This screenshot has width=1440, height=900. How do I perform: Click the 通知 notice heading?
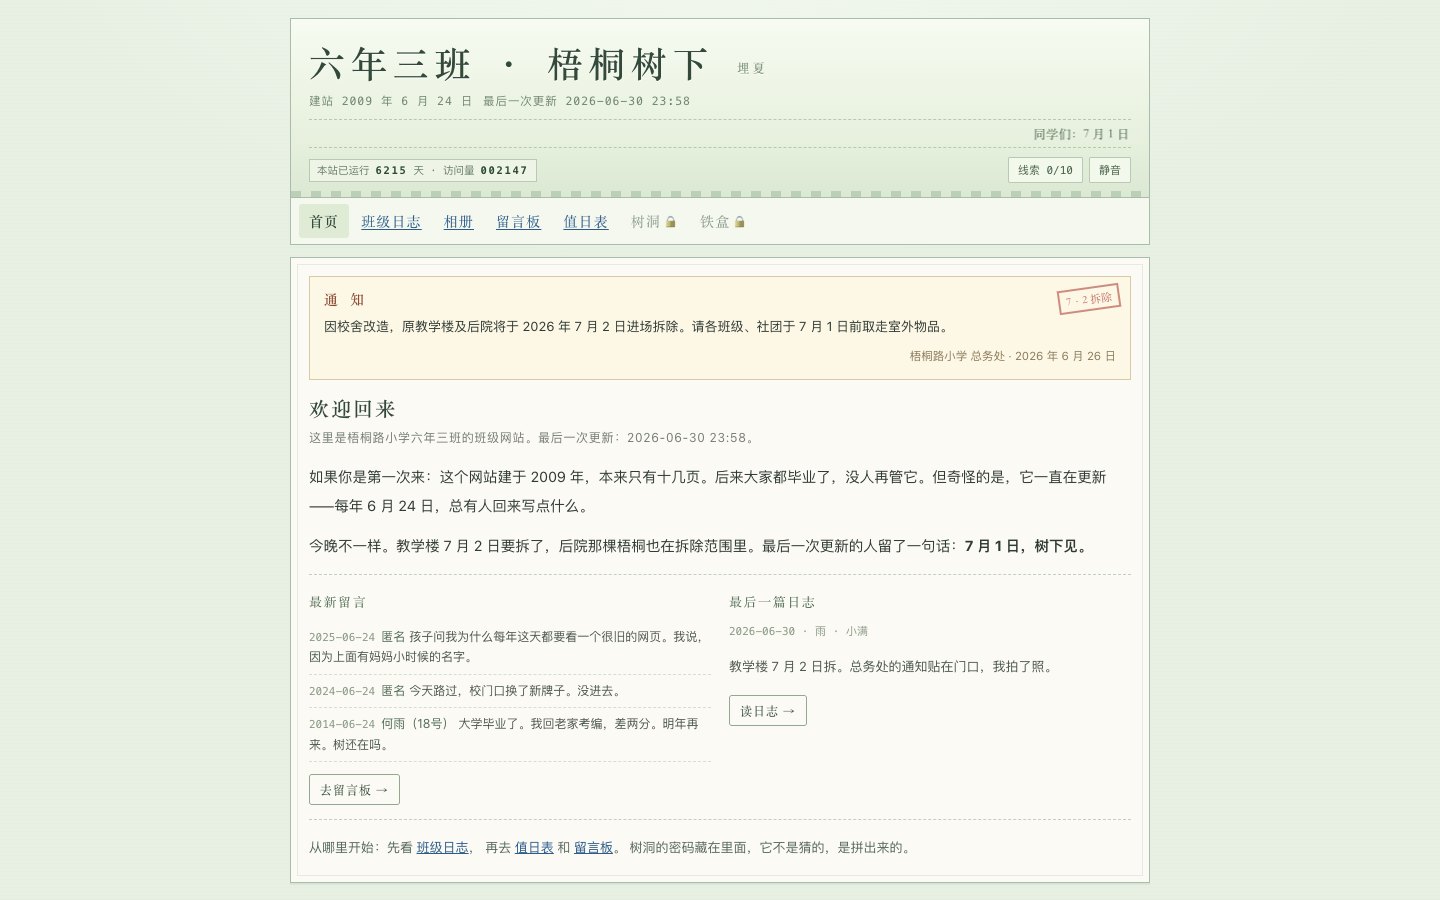click(344, 300)
